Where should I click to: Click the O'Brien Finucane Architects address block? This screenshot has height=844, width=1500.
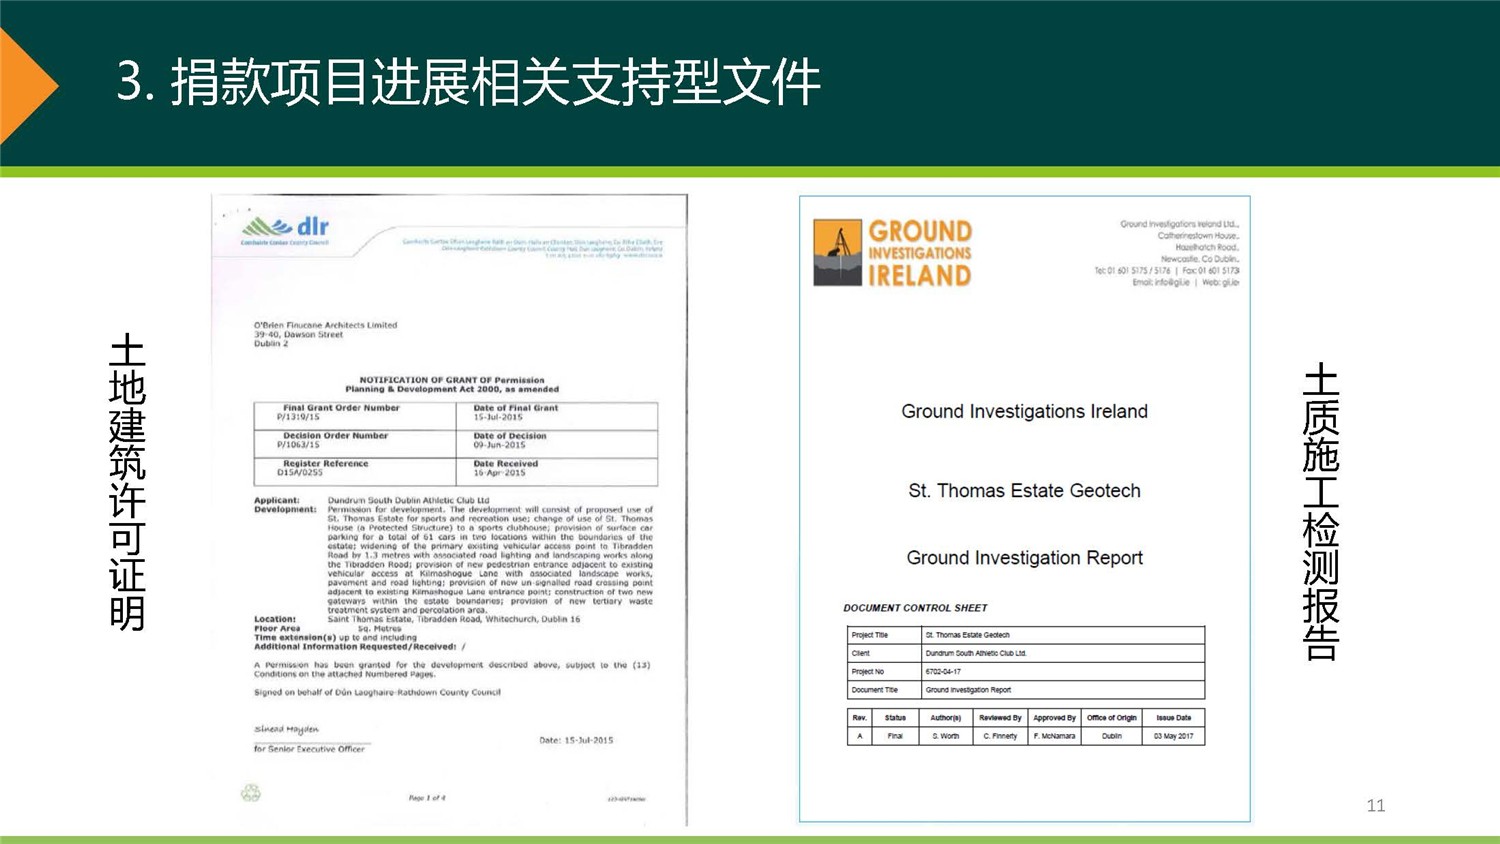click(325, 334)
